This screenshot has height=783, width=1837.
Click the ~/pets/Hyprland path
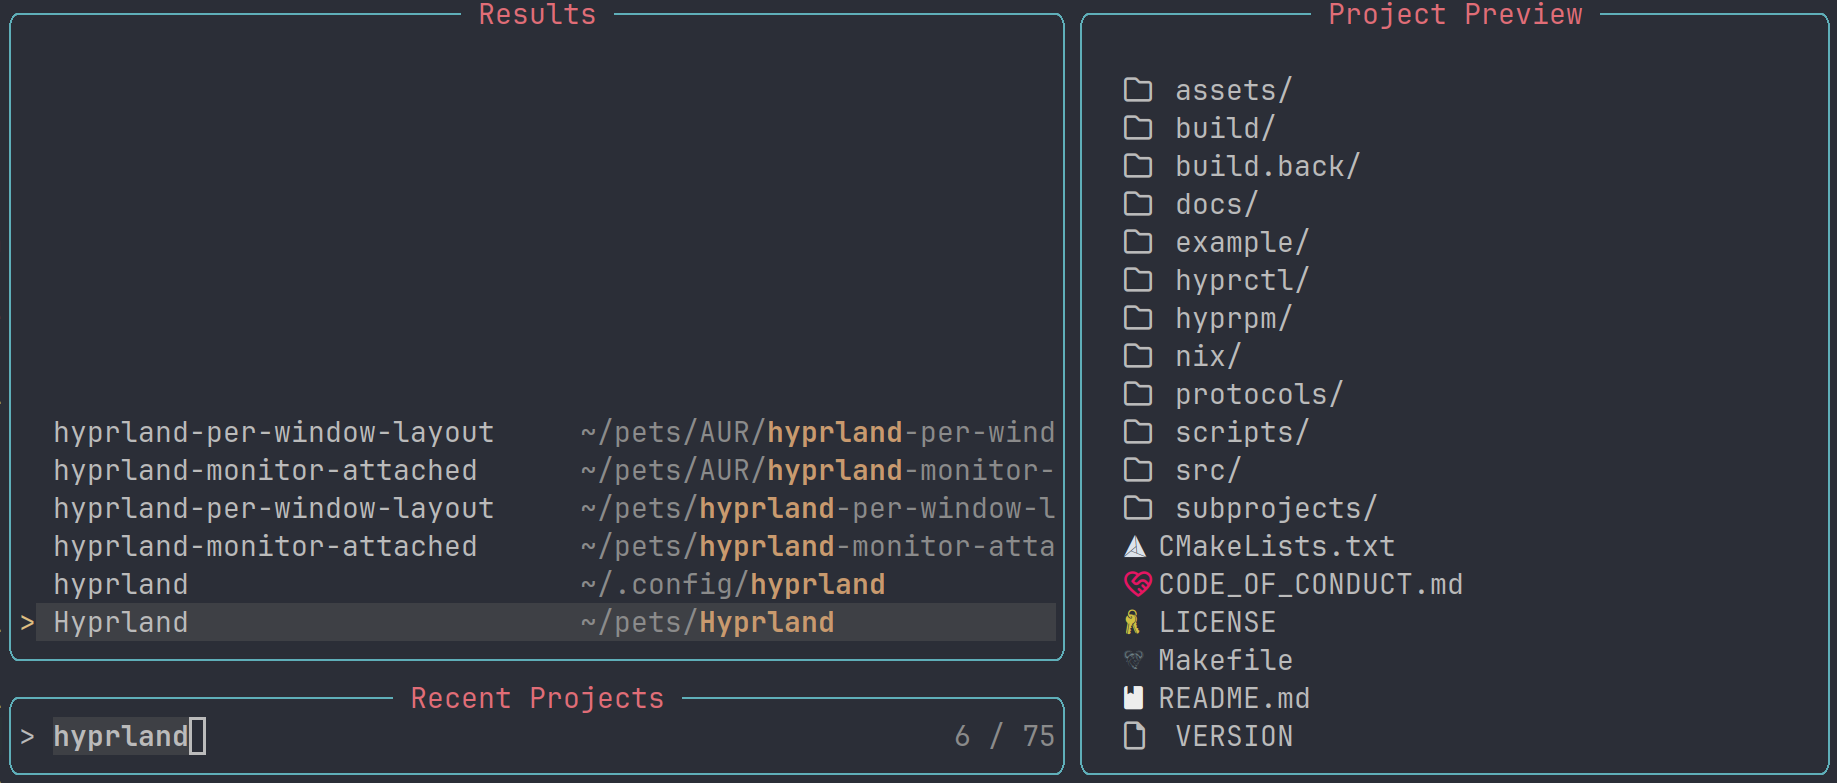point(707,622)
